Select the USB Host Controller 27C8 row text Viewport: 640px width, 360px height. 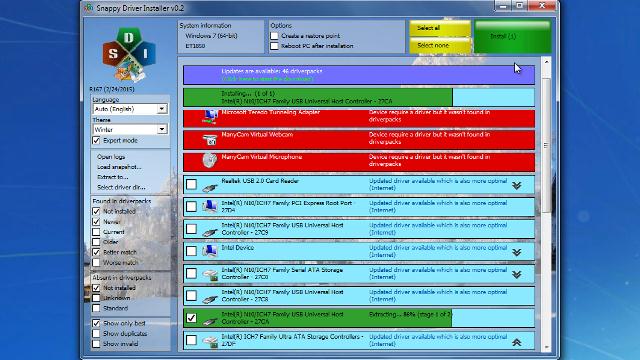click(x=282, y=296)
